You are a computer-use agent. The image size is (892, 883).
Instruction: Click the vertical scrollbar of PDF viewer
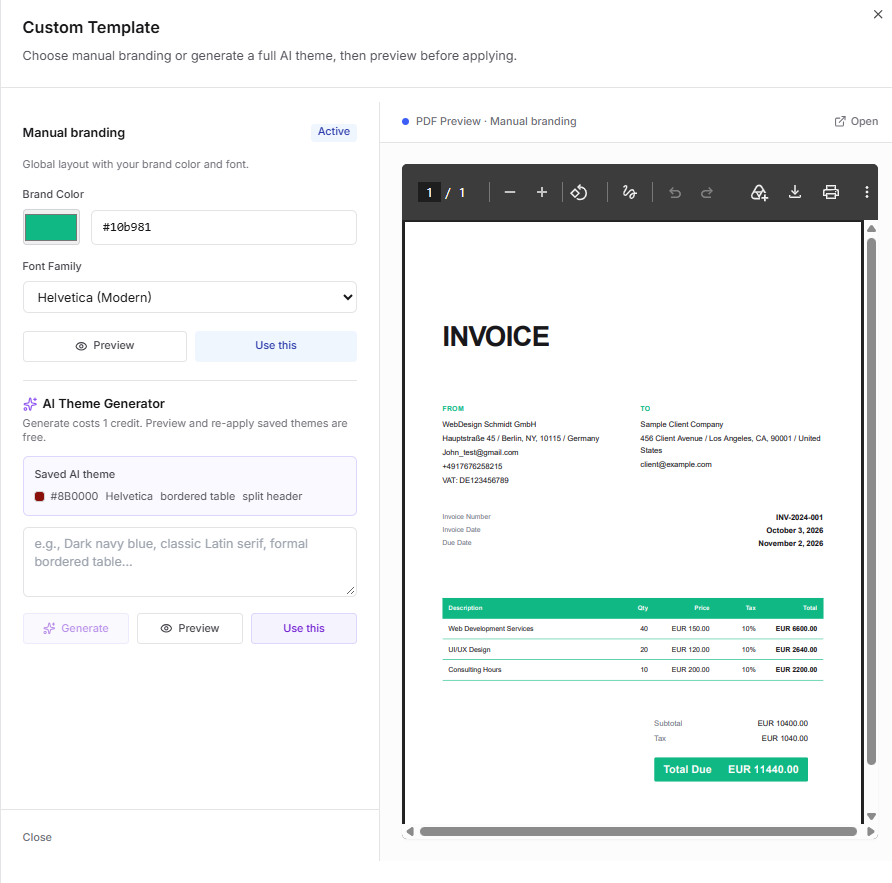(871, 501)
